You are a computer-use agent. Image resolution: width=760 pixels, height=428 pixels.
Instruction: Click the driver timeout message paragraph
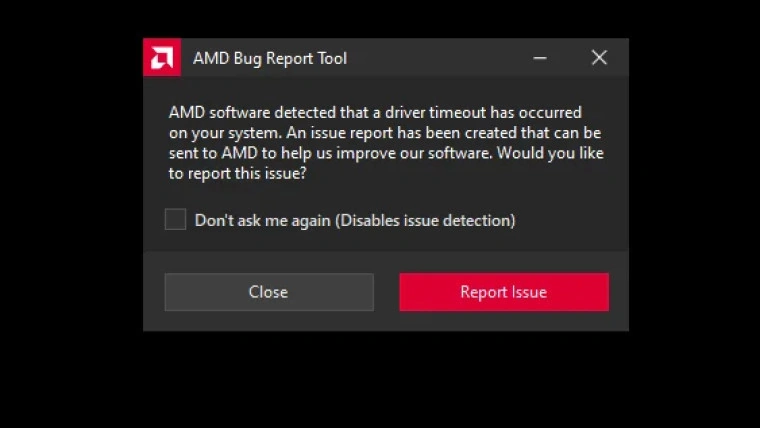pos(385,143)
